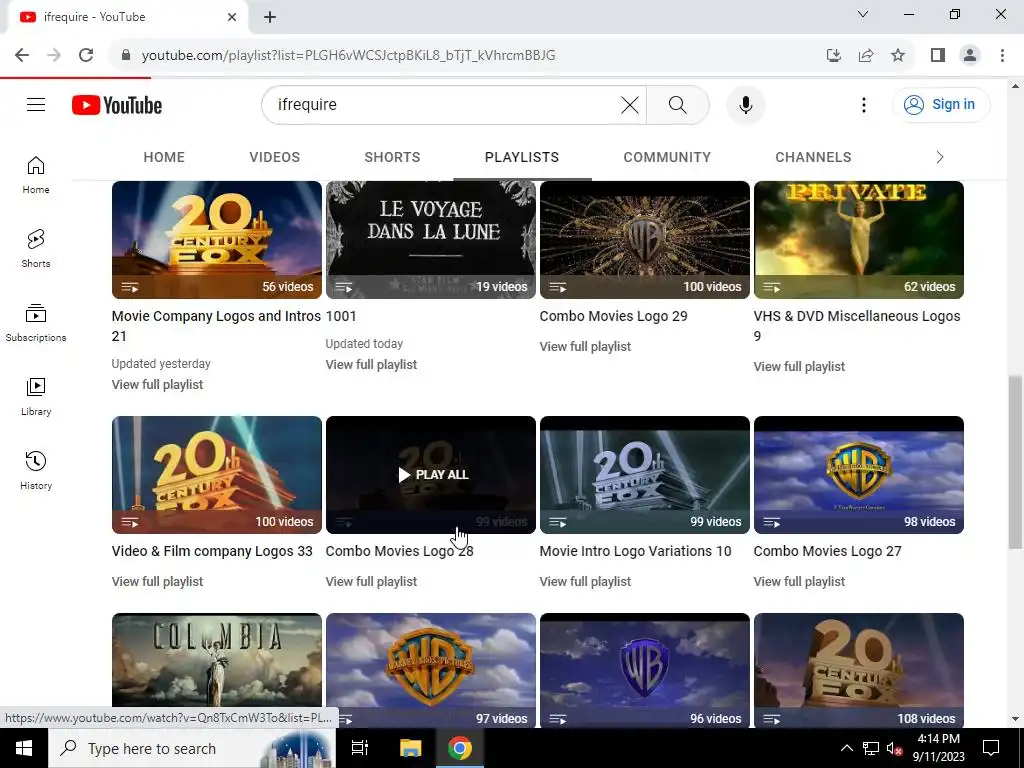The image size is (1024, 768).
Task: Open the Columbia playlist thumbnail
Action: pyautogui.click(x=217, y=660)
